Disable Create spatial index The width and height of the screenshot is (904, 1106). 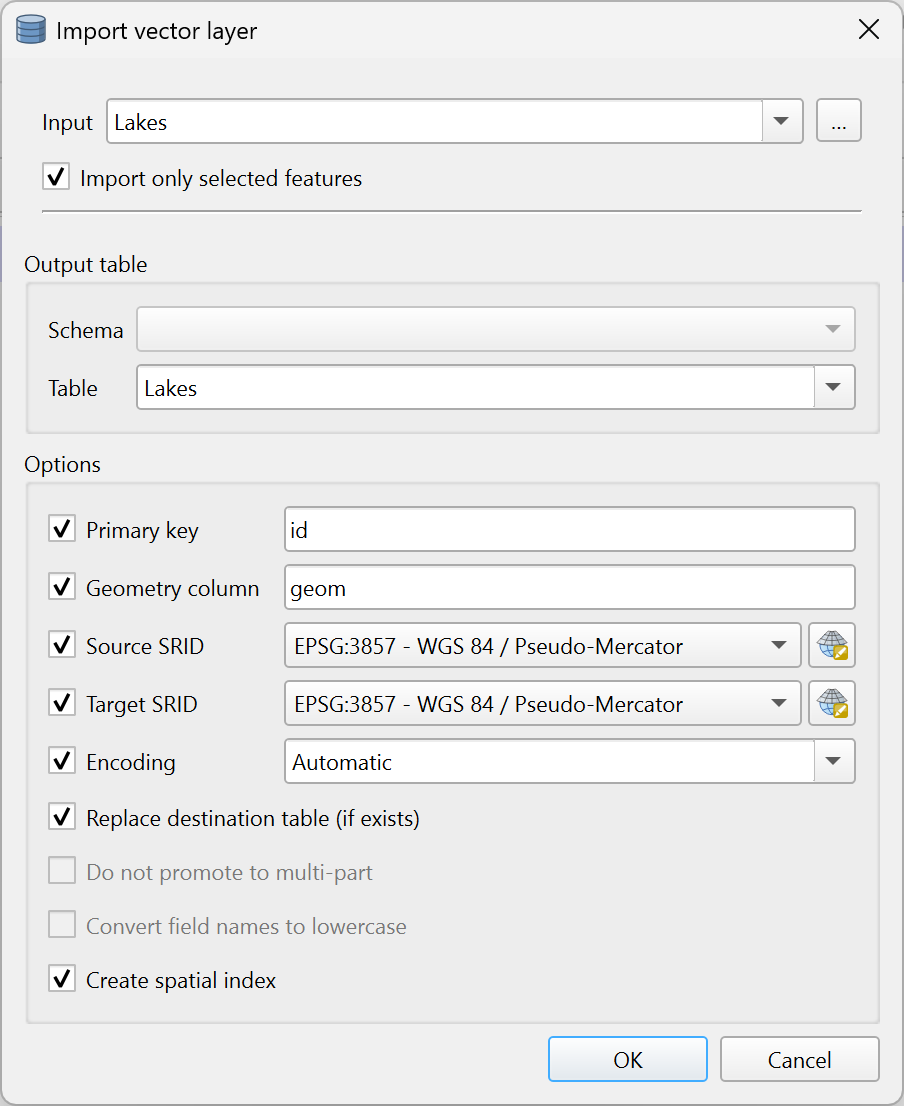[62, 980]
